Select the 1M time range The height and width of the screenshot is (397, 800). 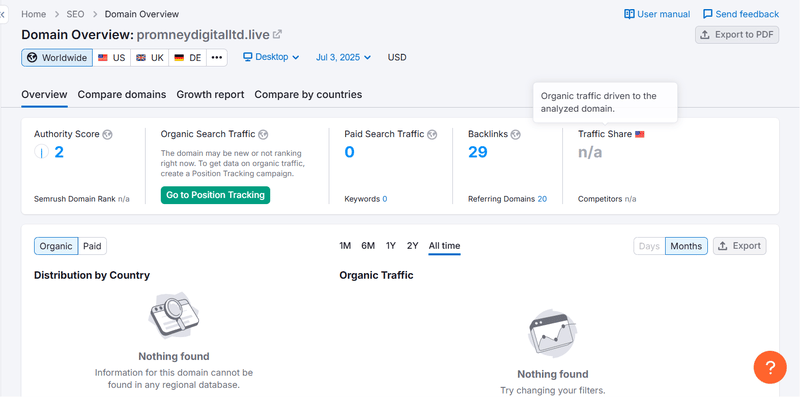(x=345, y=246)
